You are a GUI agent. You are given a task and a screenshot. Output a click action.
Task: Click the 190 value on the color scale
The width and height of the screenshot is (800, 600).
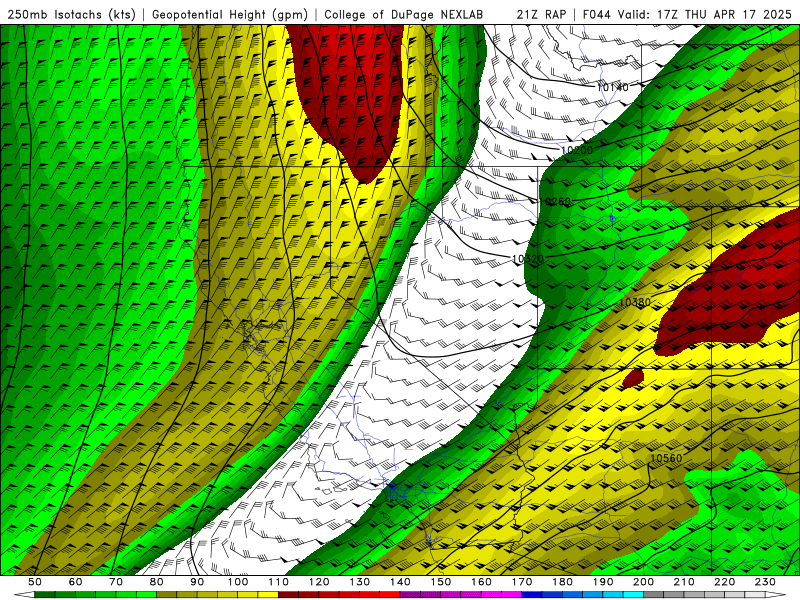pos(604,582)
